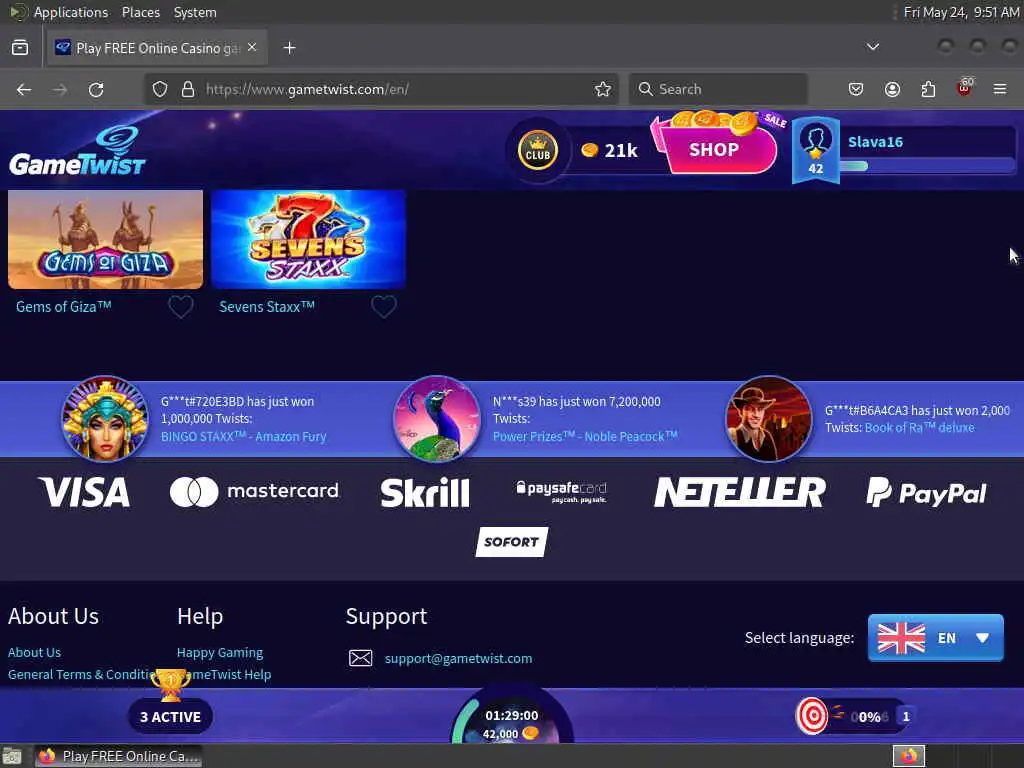The image size is (1024, 768).
Task: Go back with the browser back arrow
Action: pyautogui.click(x=24, y=89)
